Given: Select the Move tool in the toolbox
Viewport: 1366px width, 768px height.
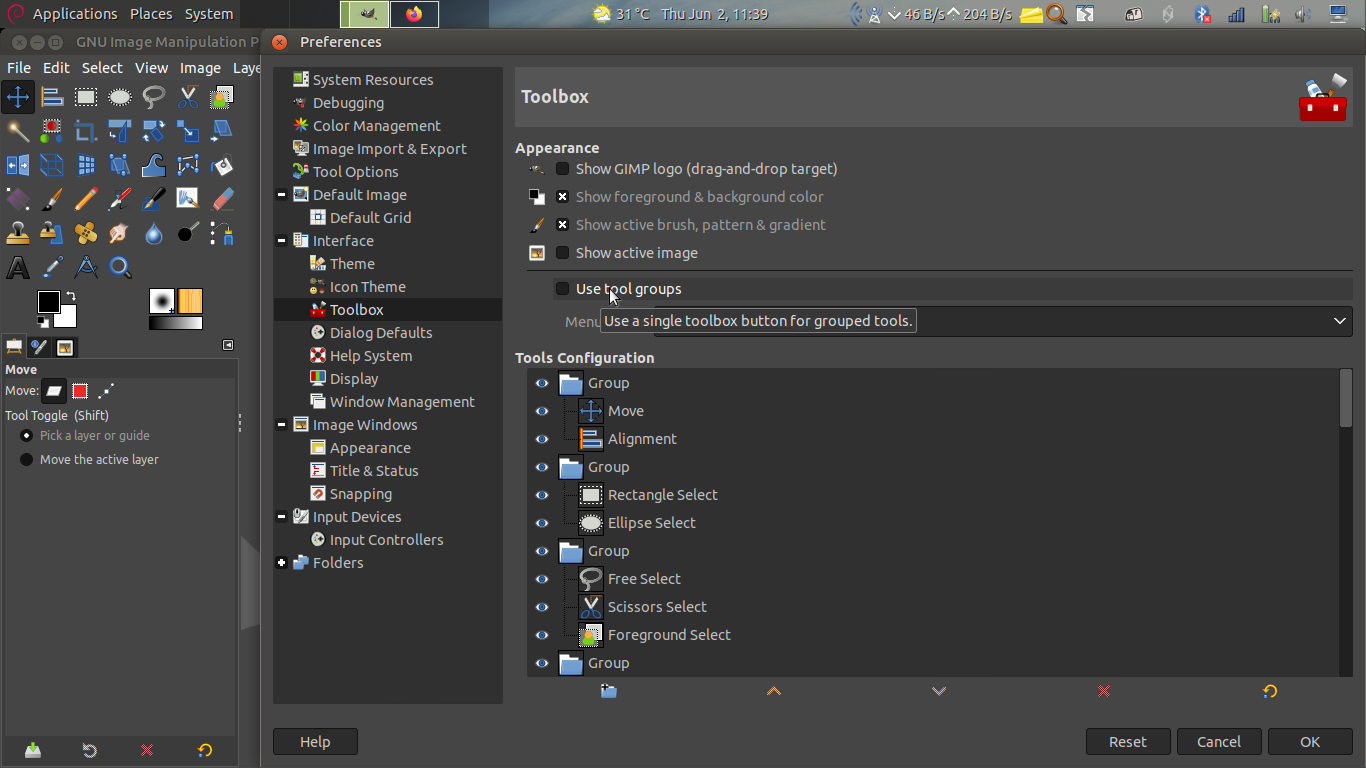Looking at the screenshot, I should tap(18, 97).
